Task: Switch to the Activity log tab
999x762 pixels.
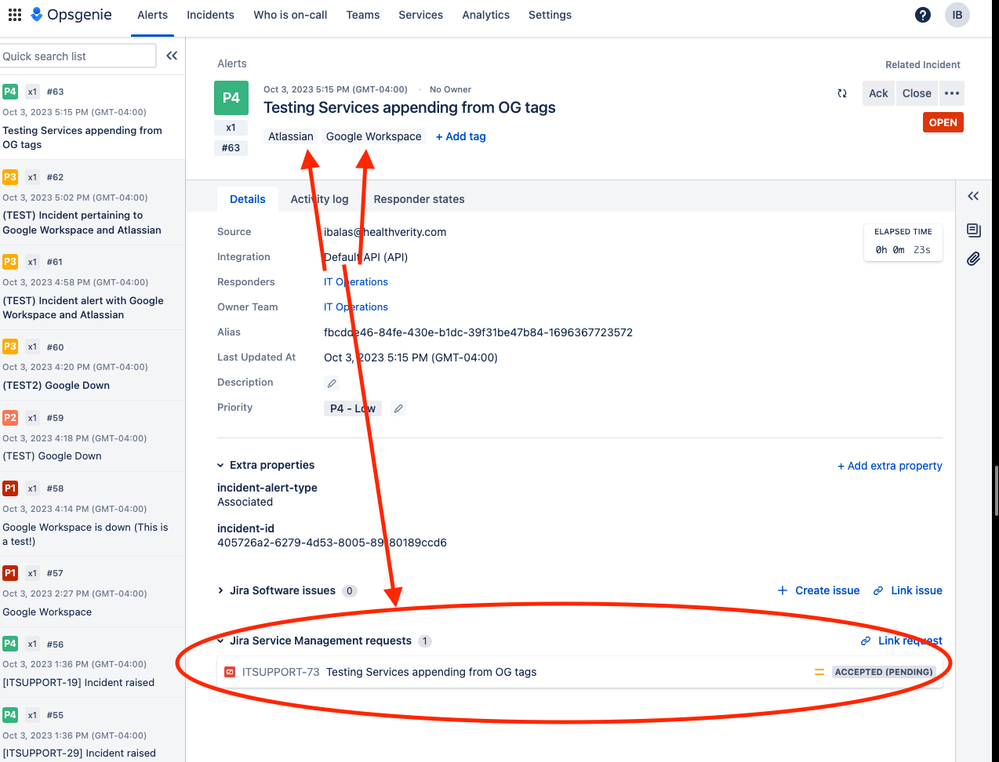Action: click(319, 199)
